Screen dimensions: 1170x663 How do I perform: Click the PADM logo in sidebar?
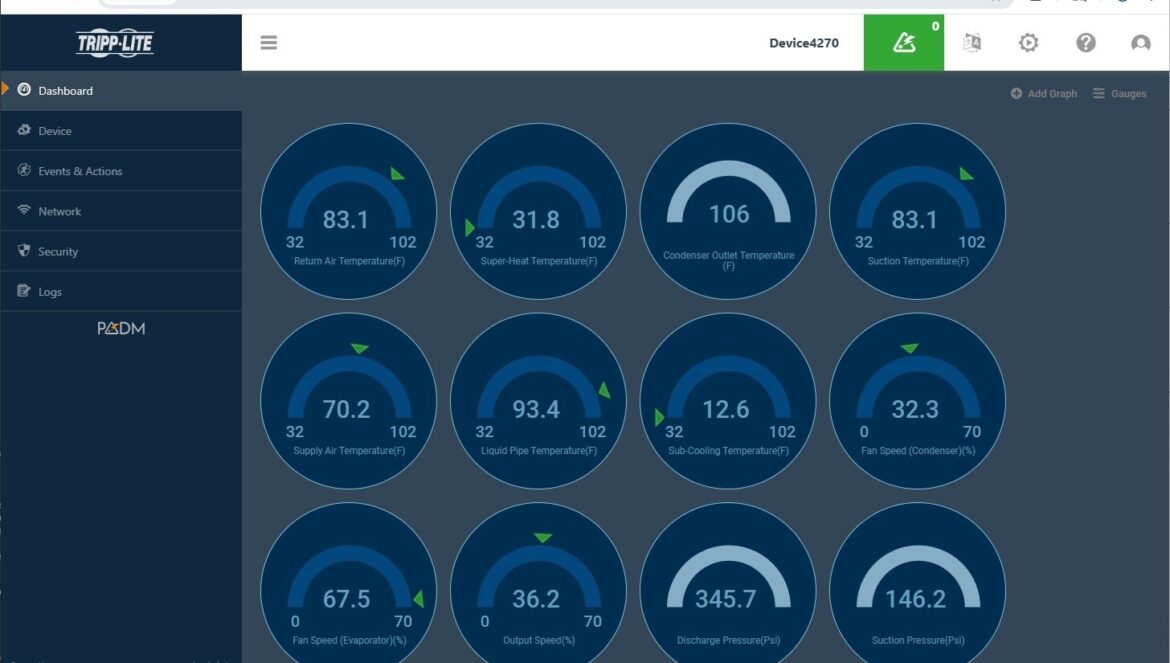tap(121, 328)
